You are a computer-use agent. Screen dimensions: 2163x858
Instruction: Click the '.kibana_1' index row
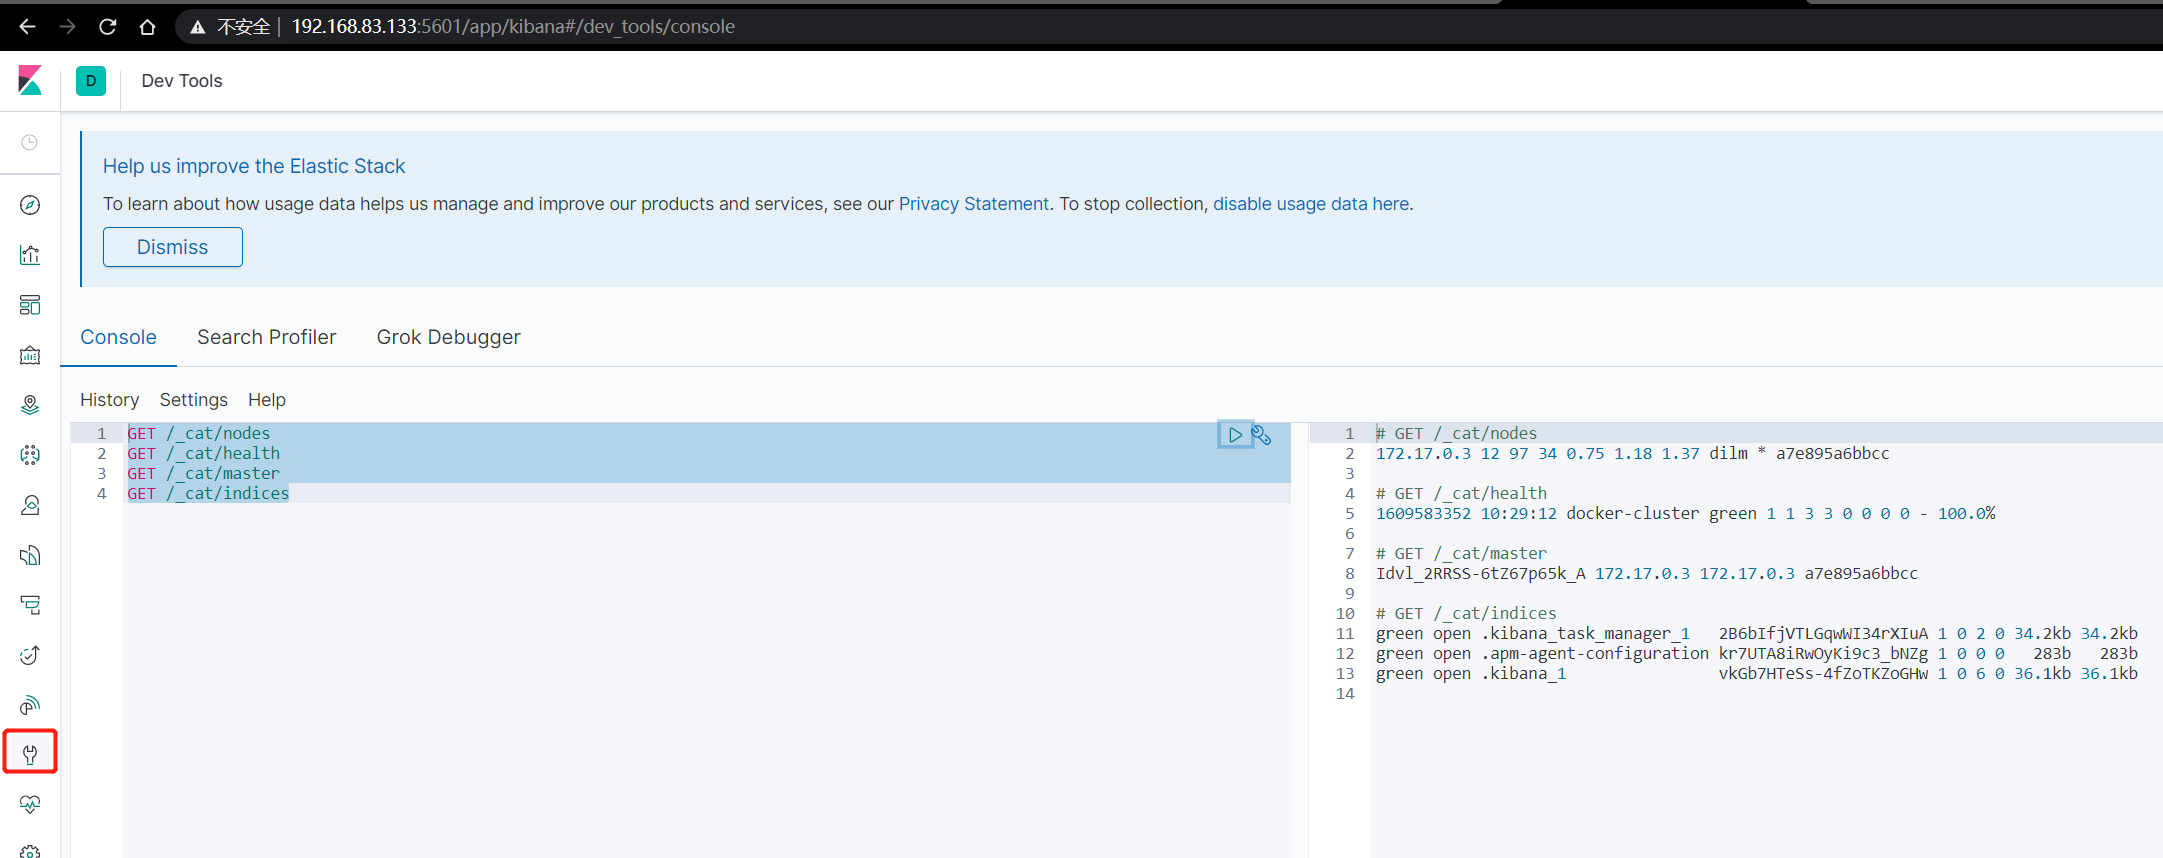point(1756,673)
